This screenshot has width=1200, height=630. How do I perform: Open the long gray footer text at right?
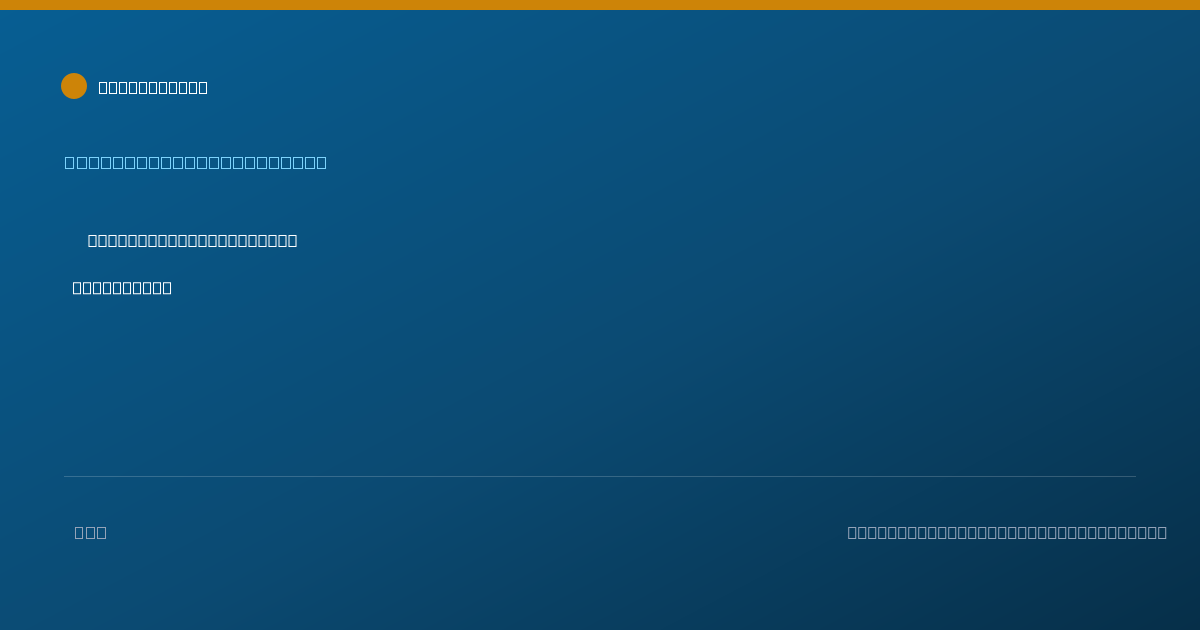pyautogui.click(x=1007, y=532)
